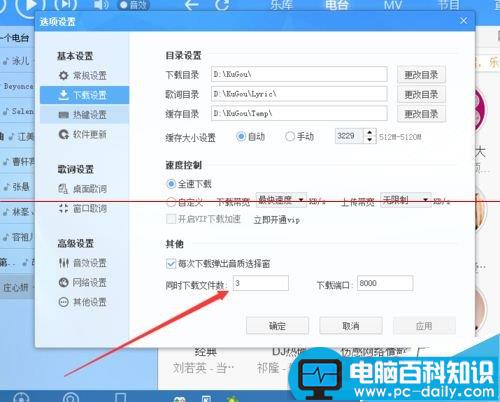Click the 同时下载文件数 input field

click(x=261, y=283)
